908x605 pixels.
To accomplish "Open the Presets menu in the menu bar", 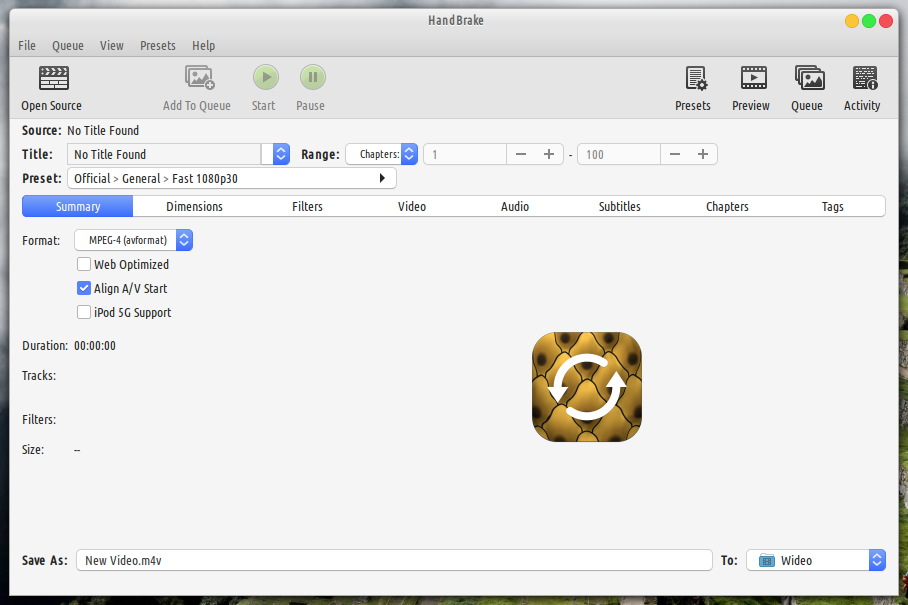I will [x=158, y=45].
